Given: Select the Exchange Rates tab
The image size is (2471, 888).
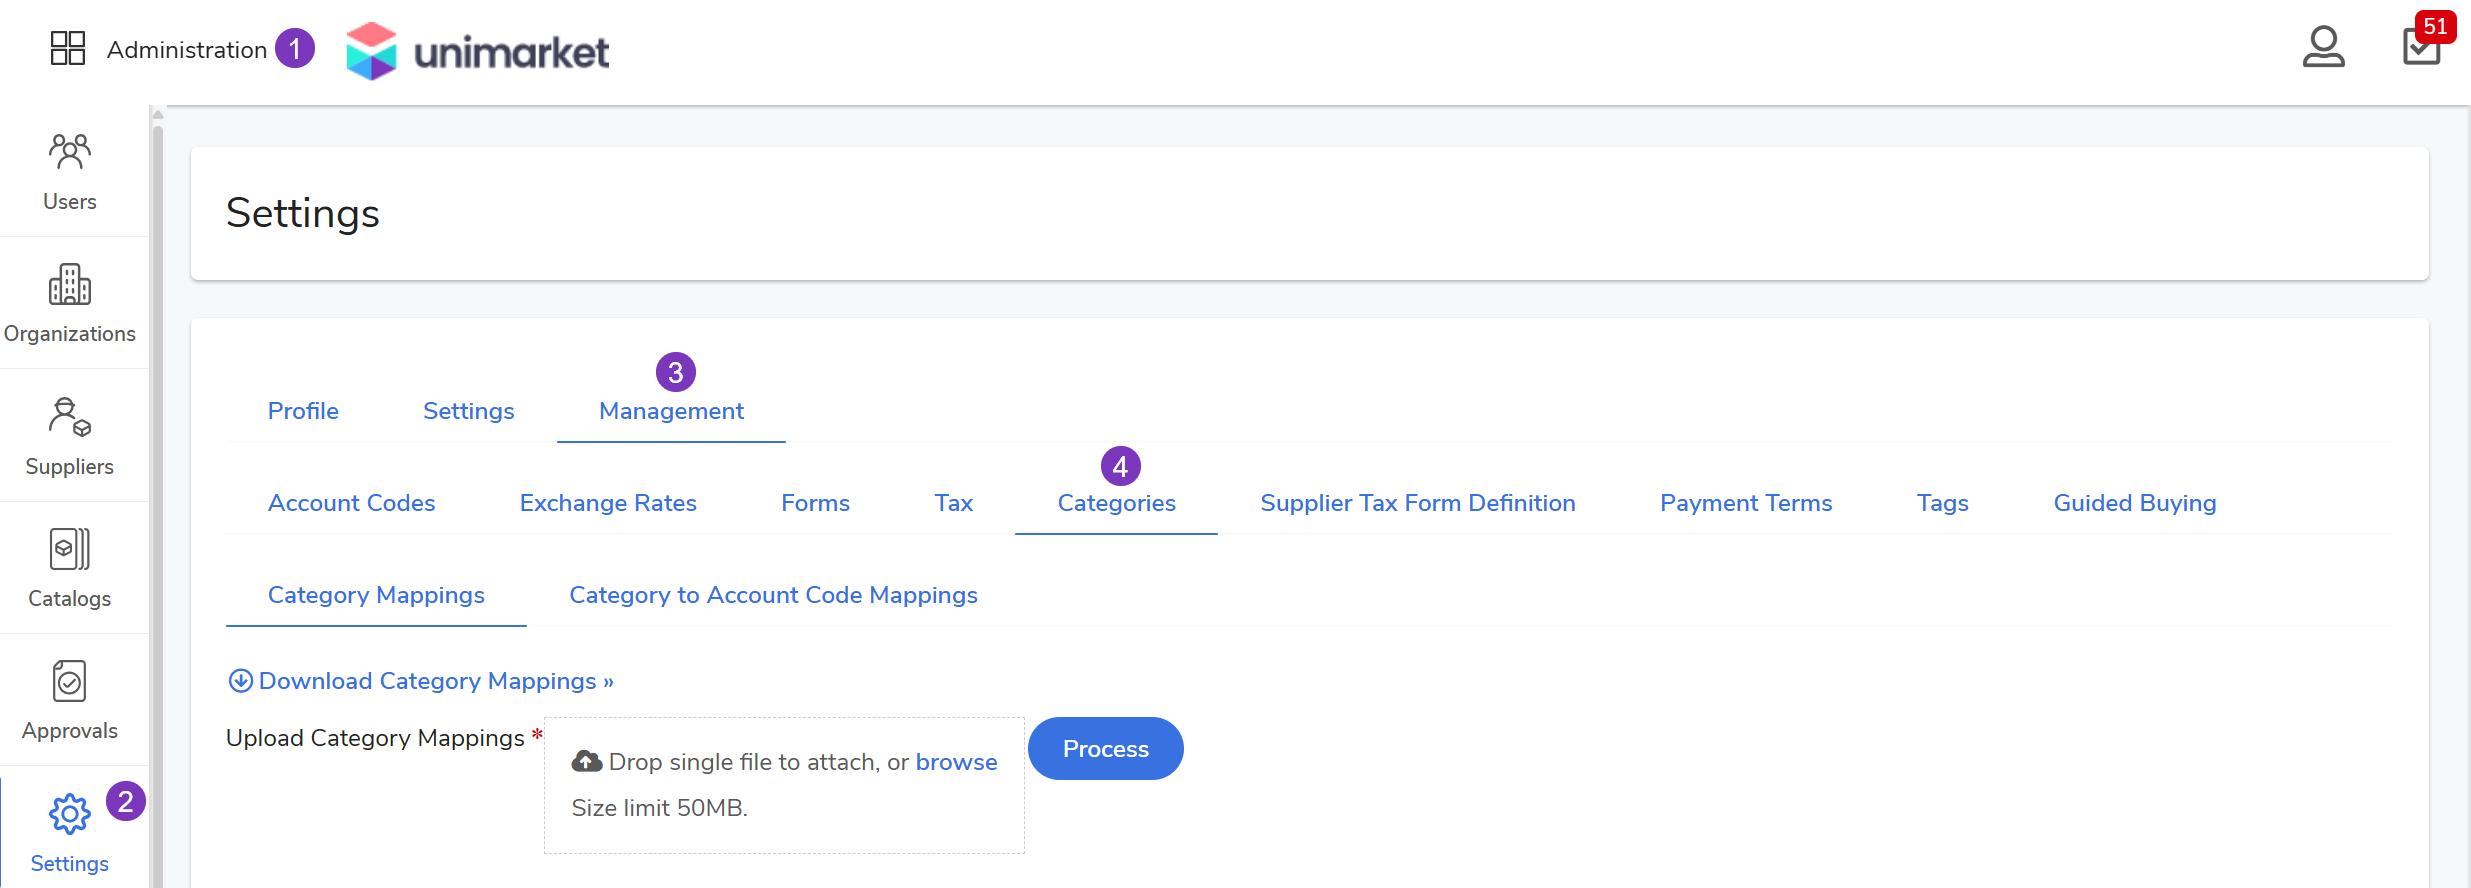Looking at the screenshot, I should point(608,503).
